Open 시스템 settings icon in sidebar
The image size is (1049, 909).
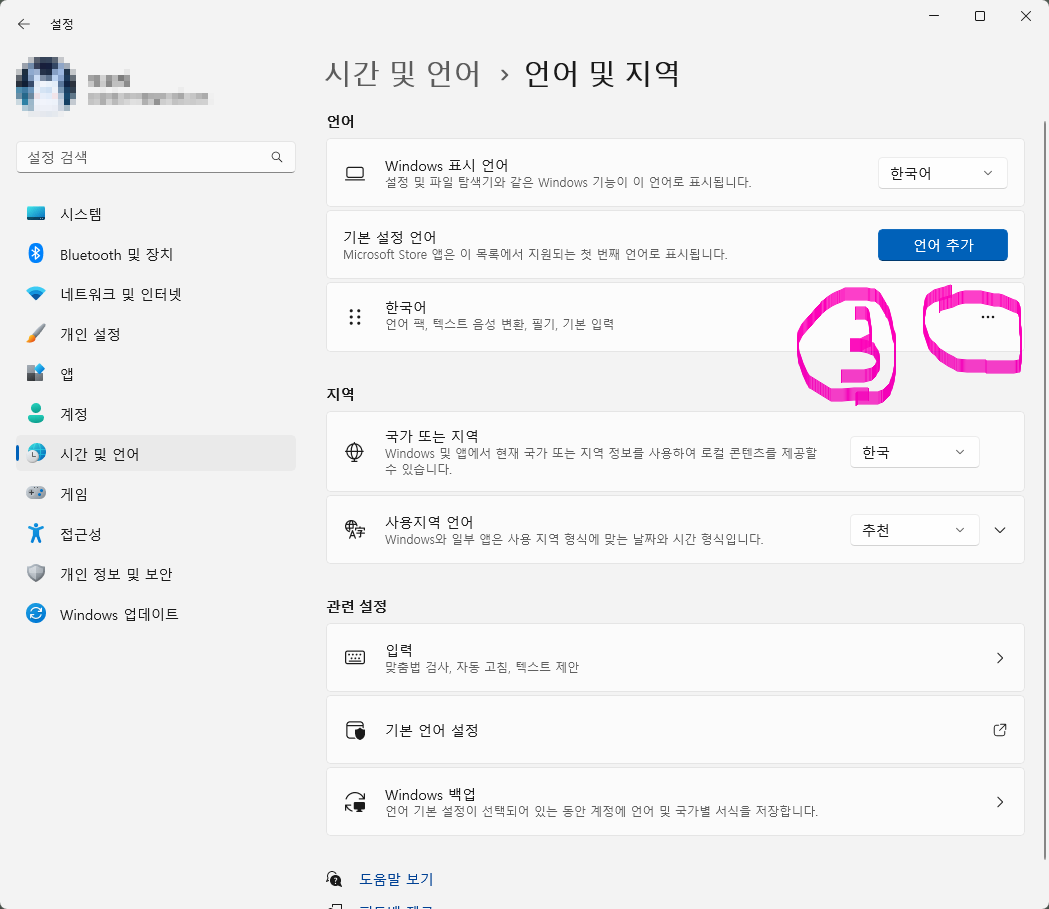[x=35, y=214]
